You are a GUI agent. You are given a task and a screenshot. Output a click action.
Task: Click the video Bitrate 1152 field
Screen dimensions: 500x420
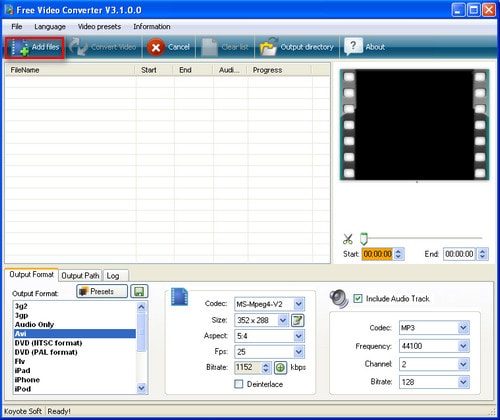tap(248, 367)
